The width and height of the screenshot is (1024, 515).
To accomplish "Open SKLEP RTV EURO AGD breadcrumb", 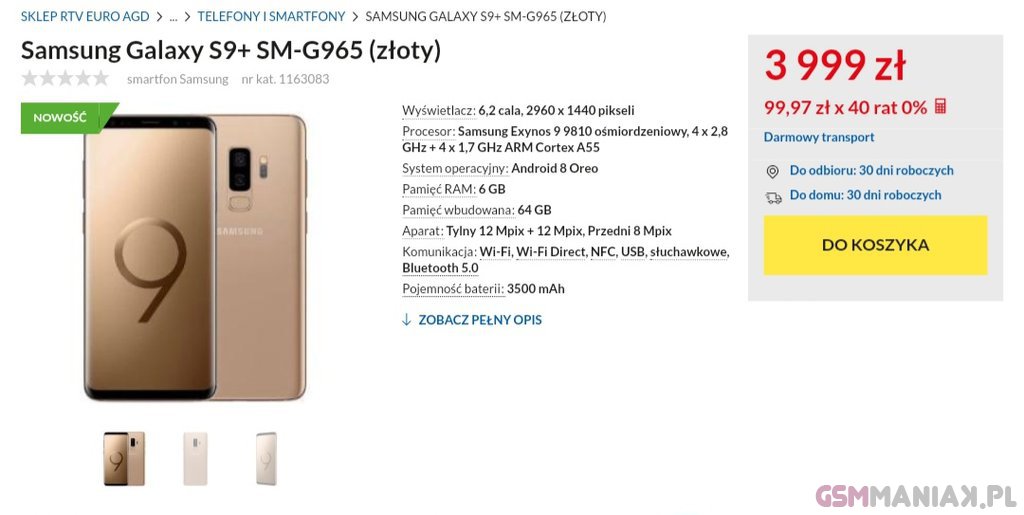I will click(x=85, y=16).
